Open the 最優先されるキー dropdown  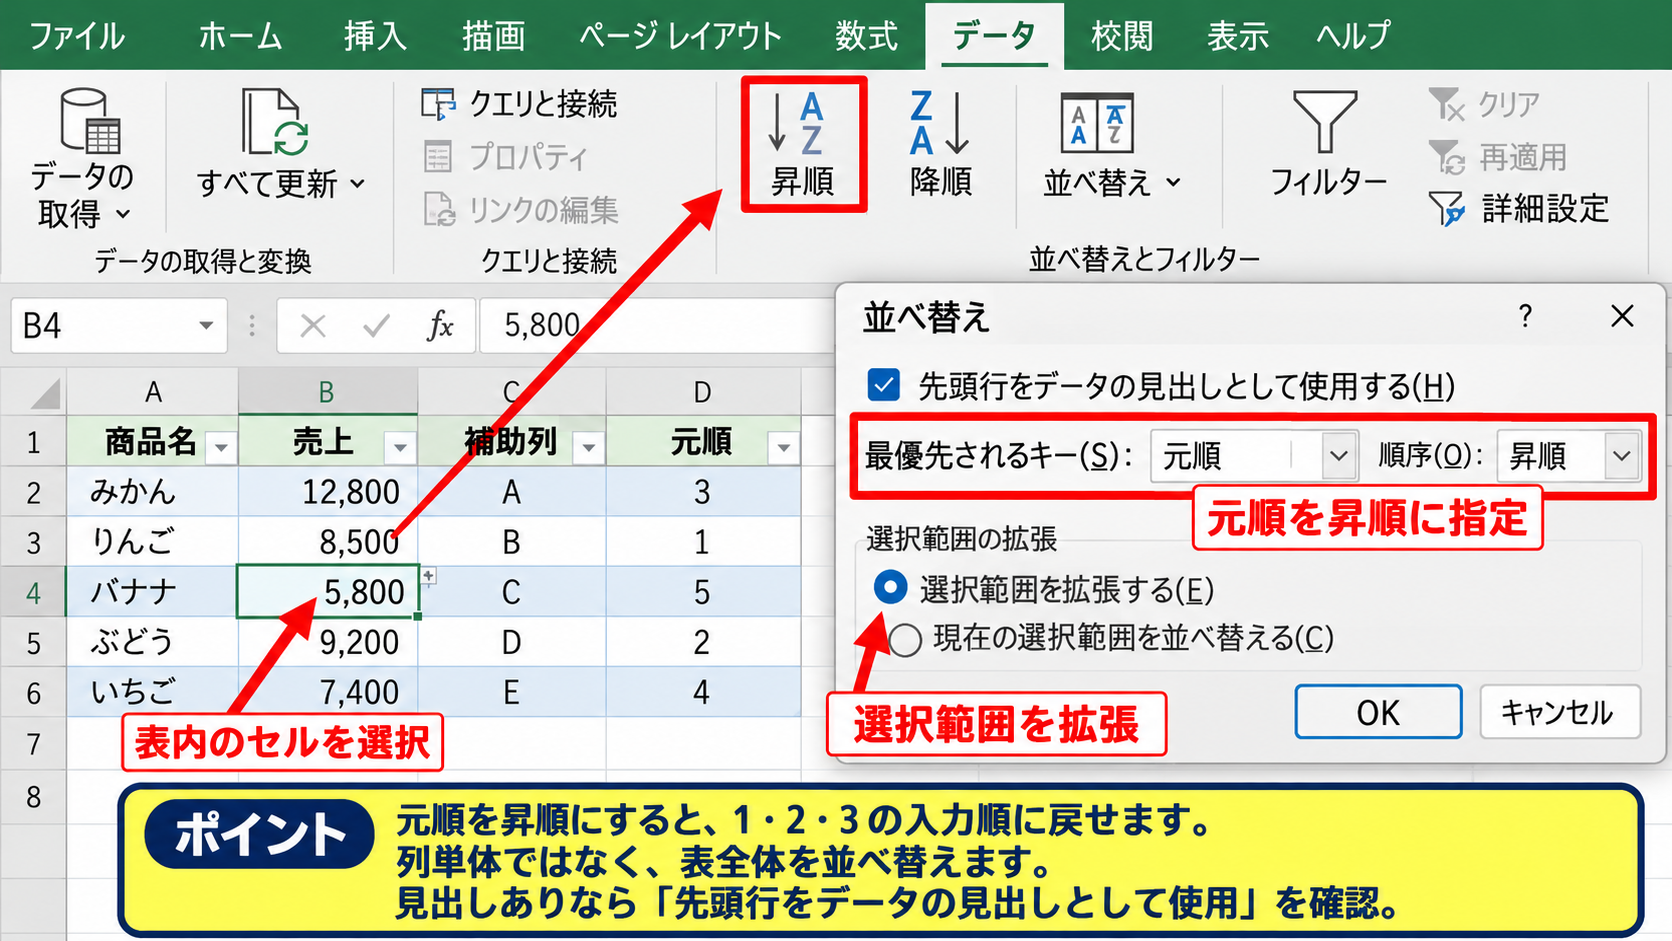(1339, 456)
